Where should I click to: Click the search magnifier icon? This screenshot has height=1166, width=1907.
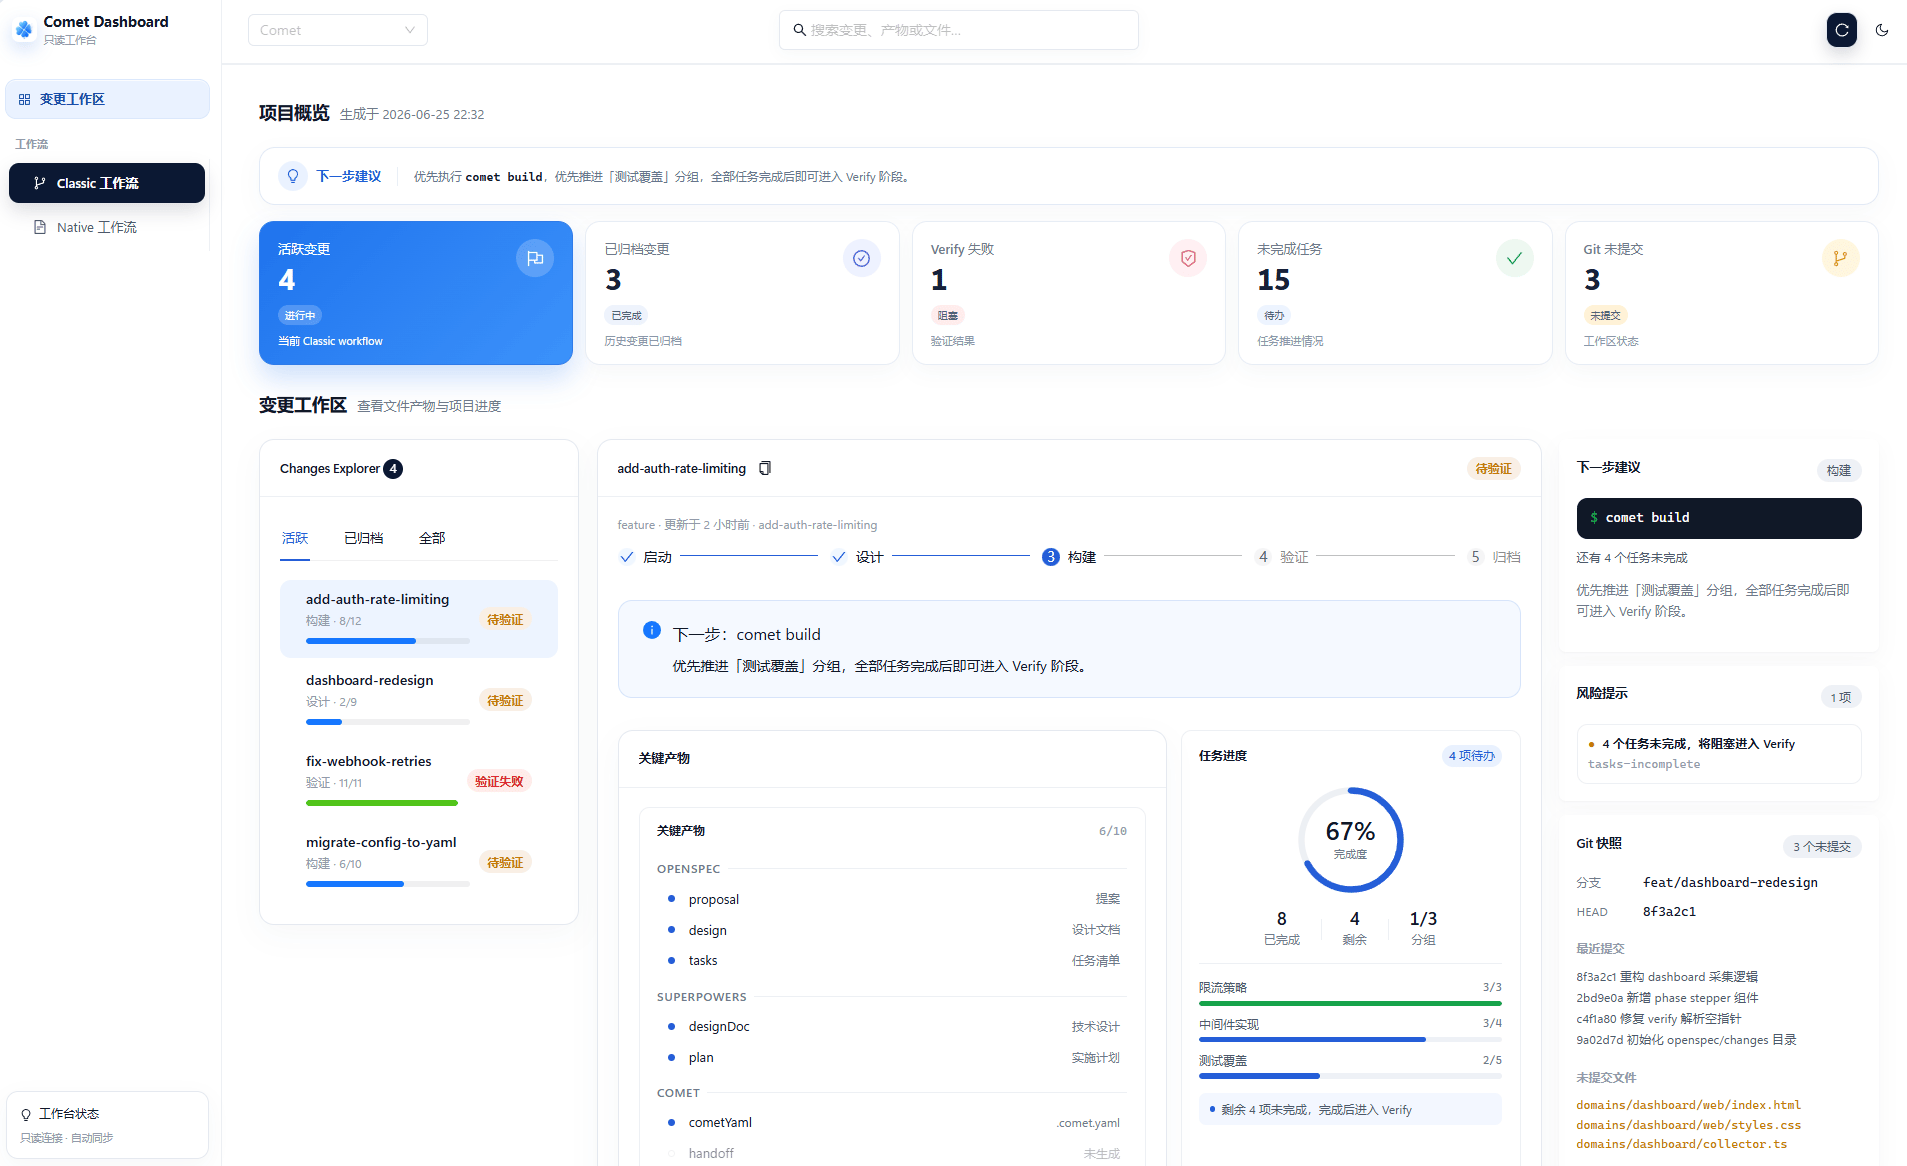799,30
